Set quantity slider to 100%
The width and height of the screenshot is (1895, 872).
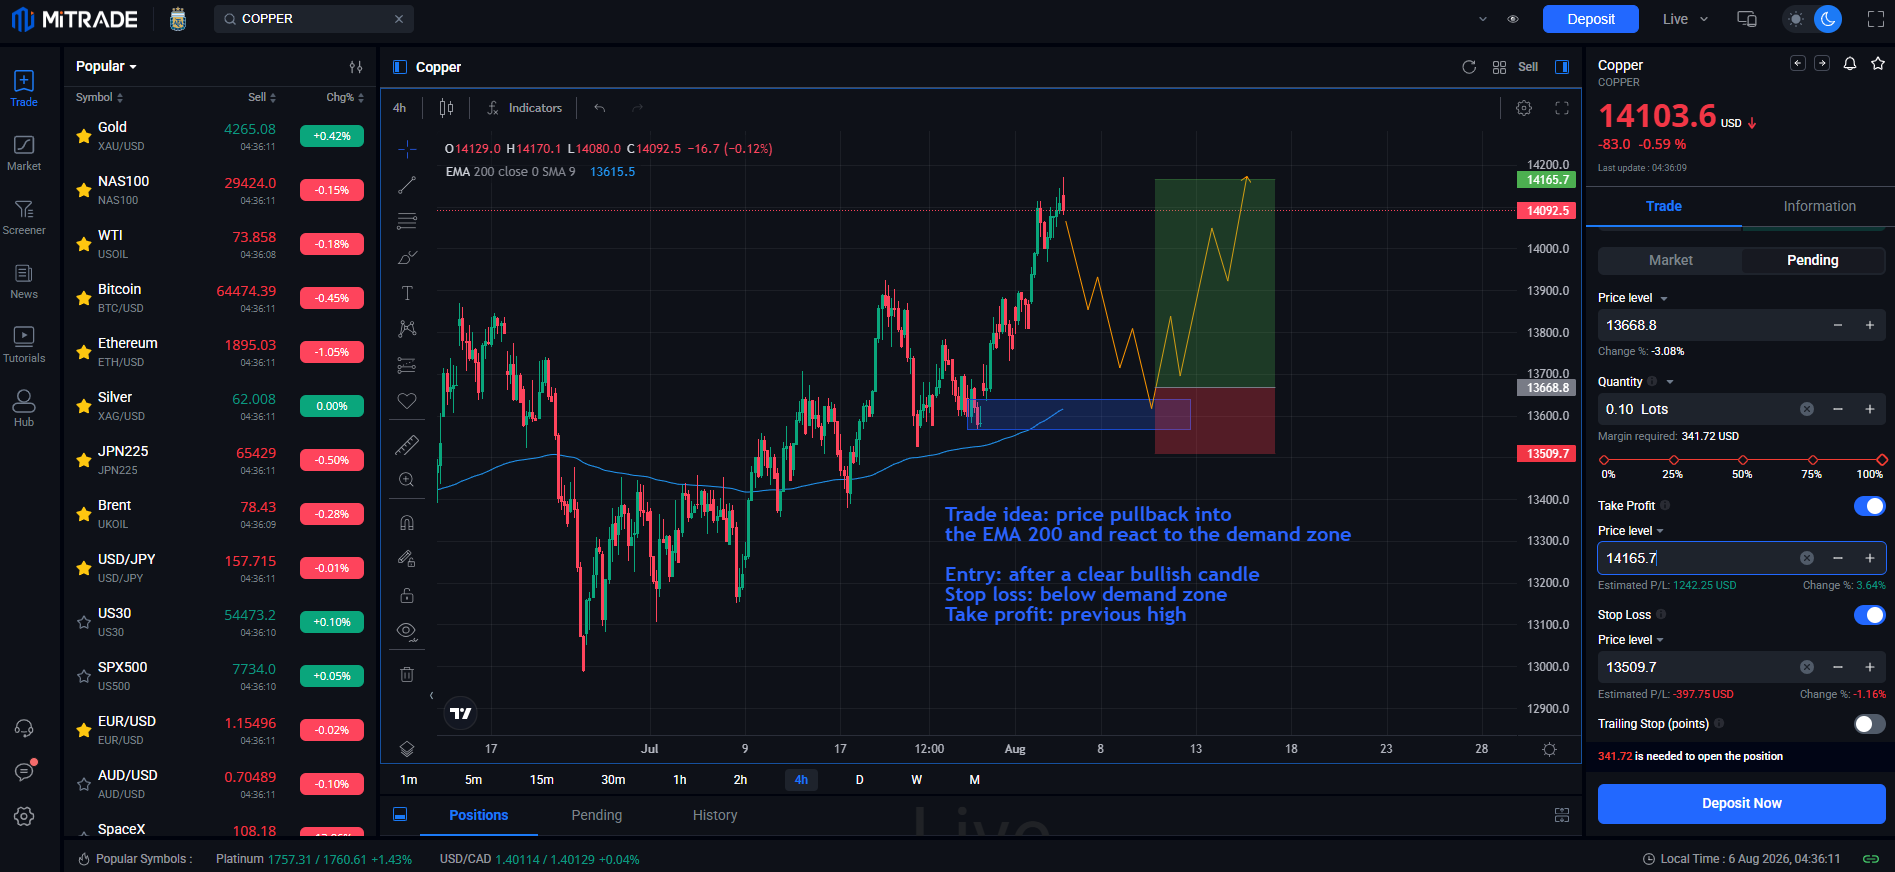point(1882,460)
